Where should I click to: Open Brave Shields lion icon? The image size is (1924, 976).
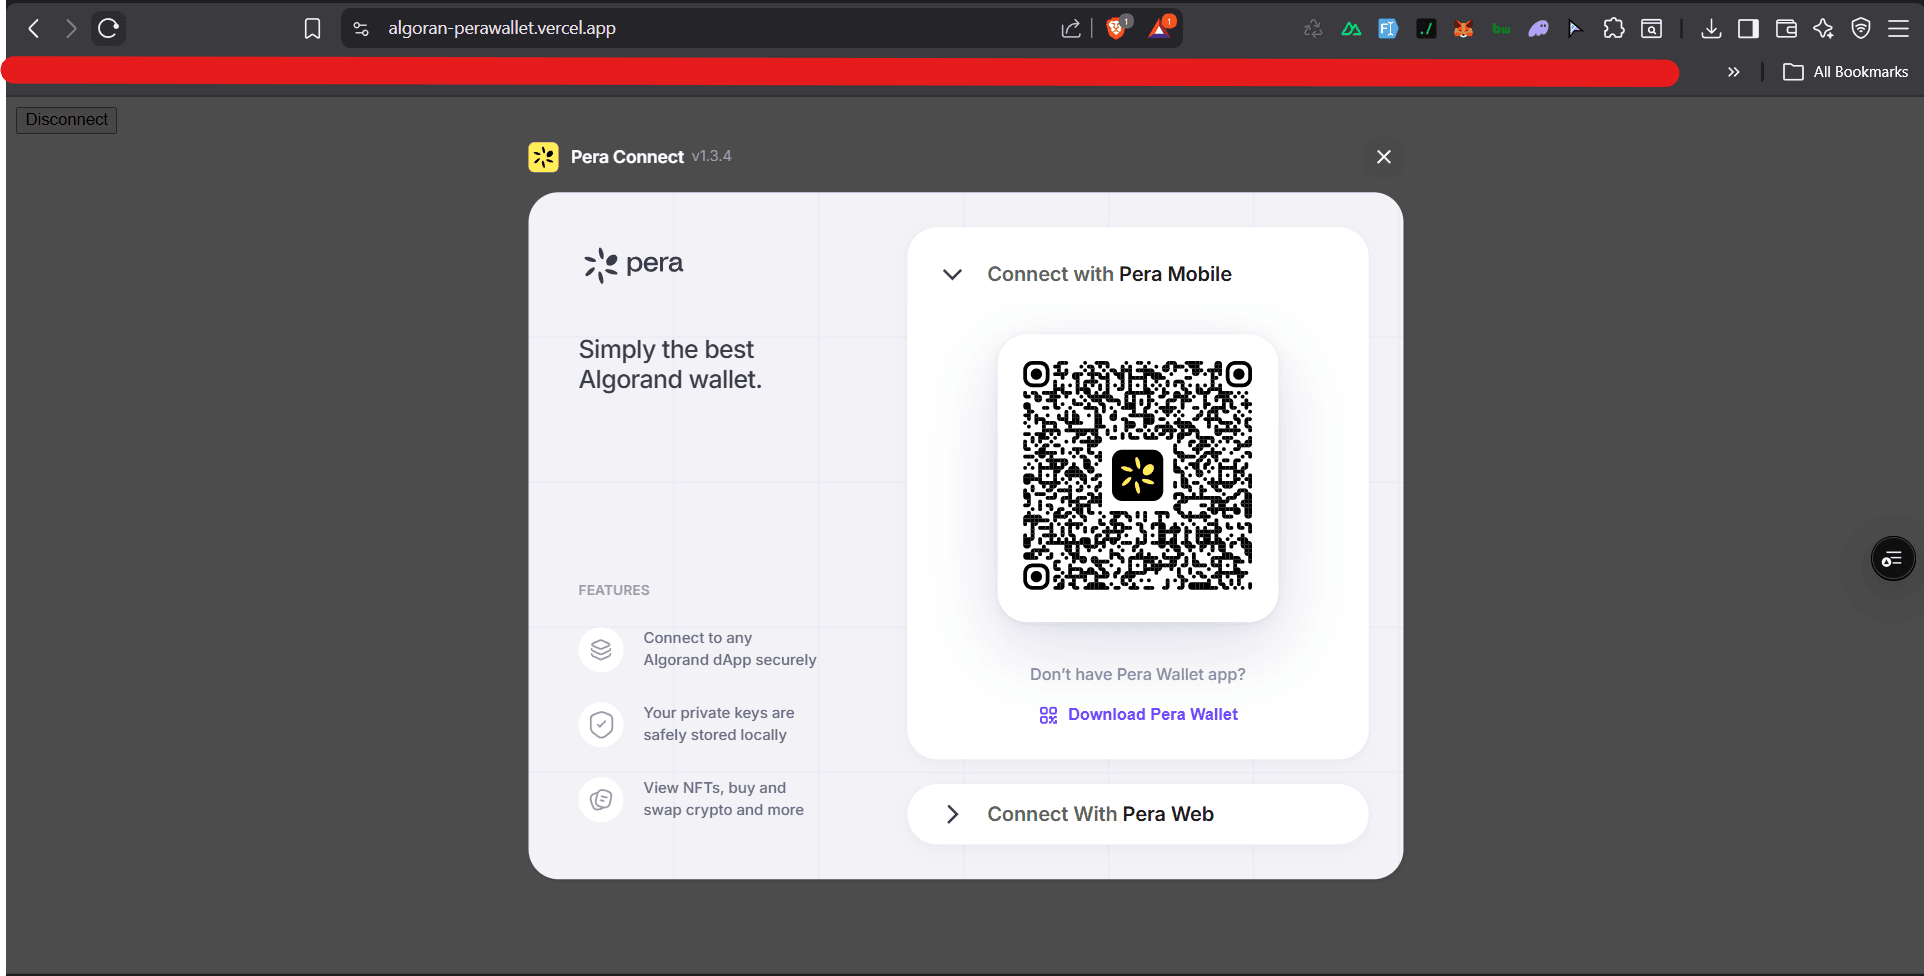click(x=1117, y=28)
